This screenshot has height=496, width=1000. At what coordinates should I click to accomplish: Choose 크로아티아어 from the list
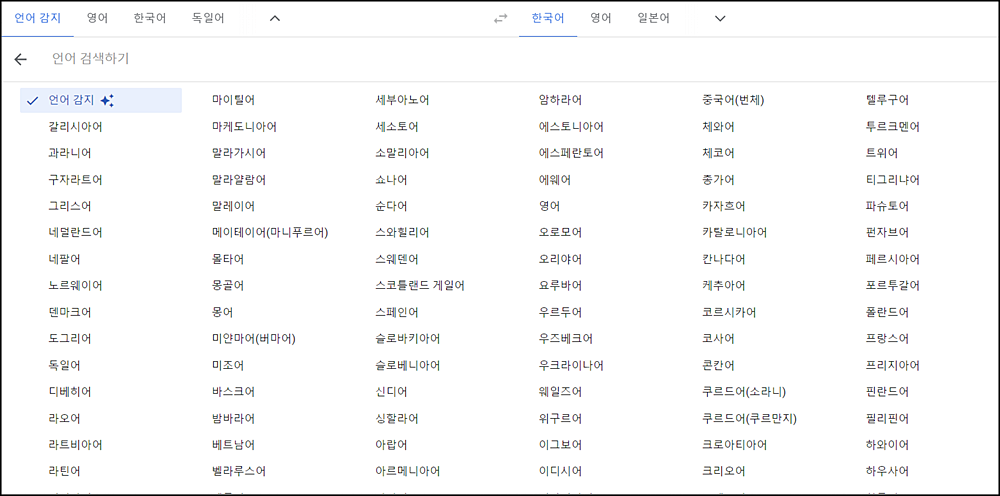735,444
